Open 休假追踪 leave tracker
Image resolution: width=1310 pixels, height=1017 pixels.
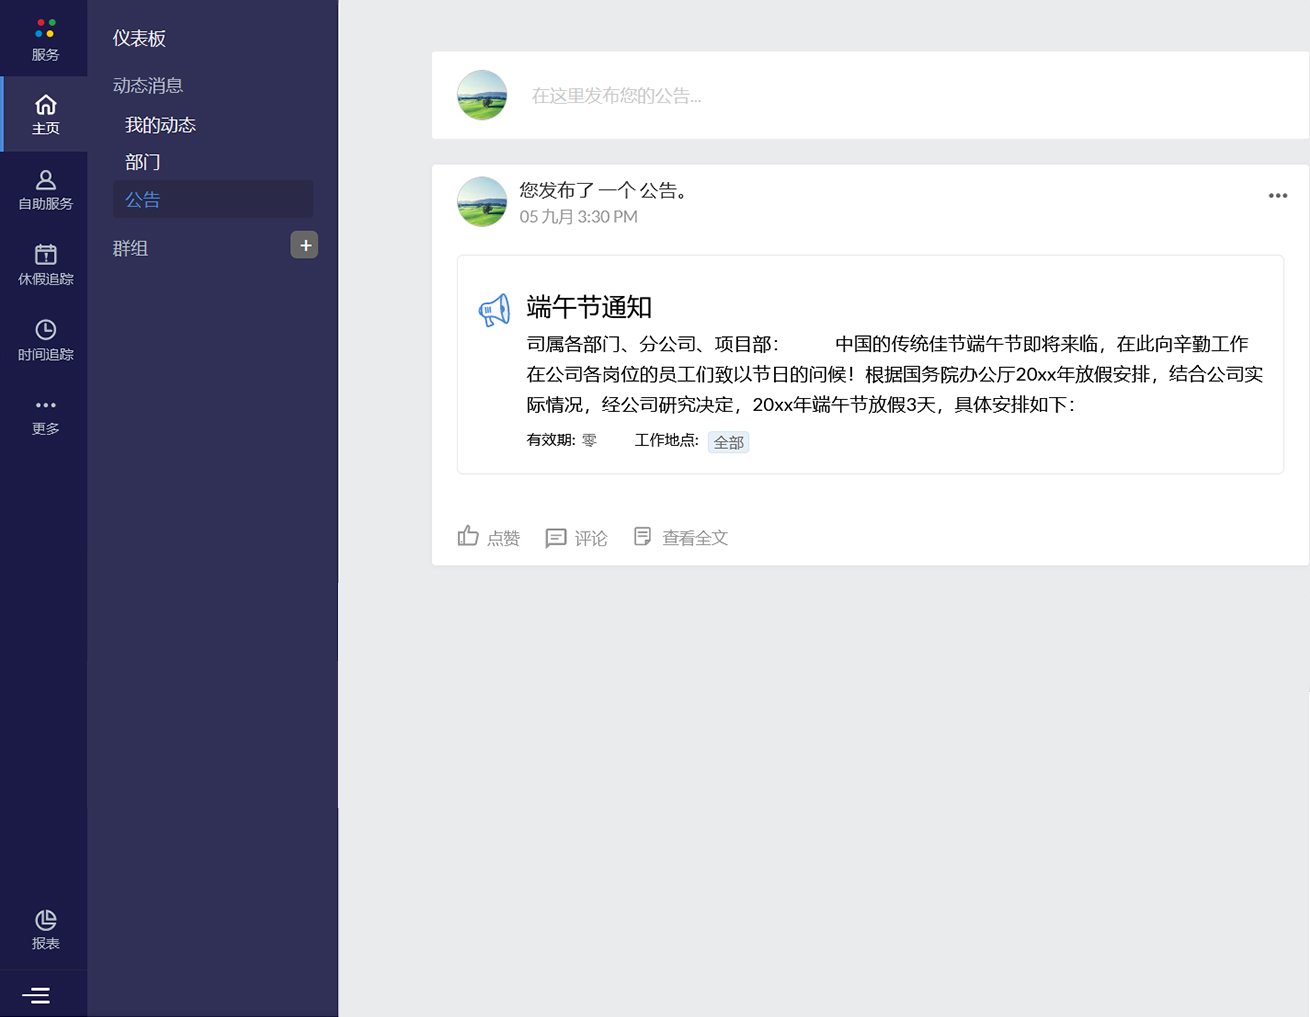click(x=45, y=264)
